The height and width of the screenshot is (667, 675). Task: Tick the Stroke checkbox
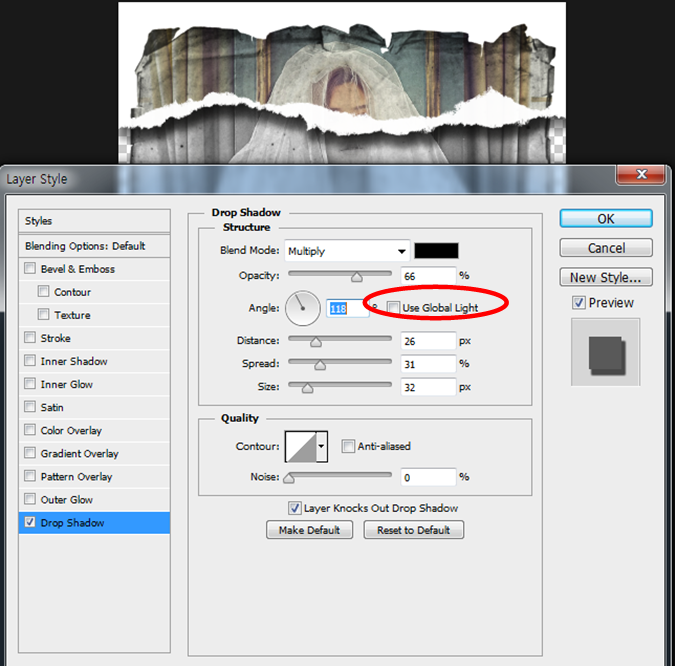pyautogui.click(x=30, y=337)
